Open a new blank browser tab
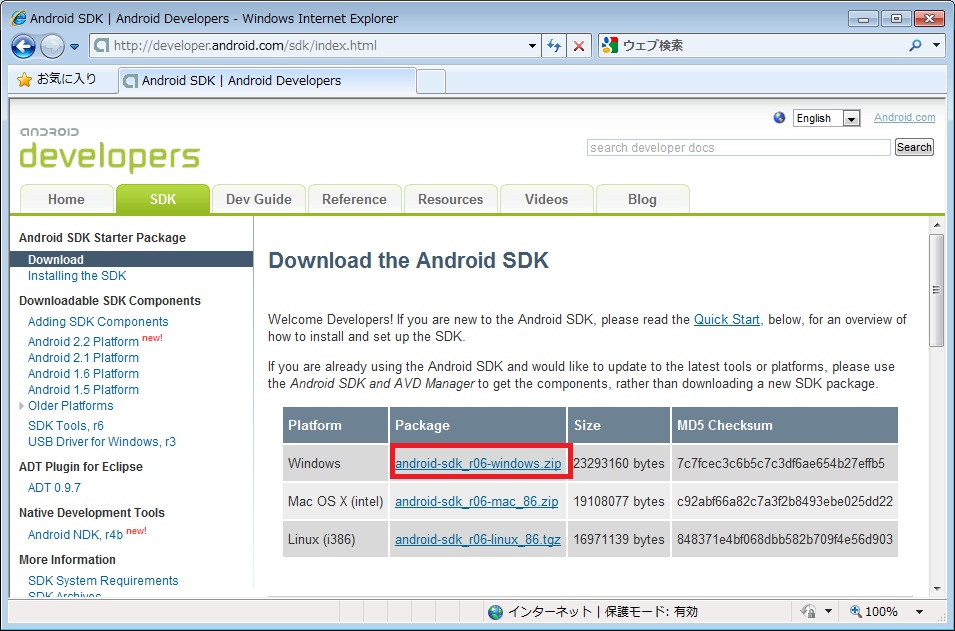The image size is (955, 631). click(431, 81)
